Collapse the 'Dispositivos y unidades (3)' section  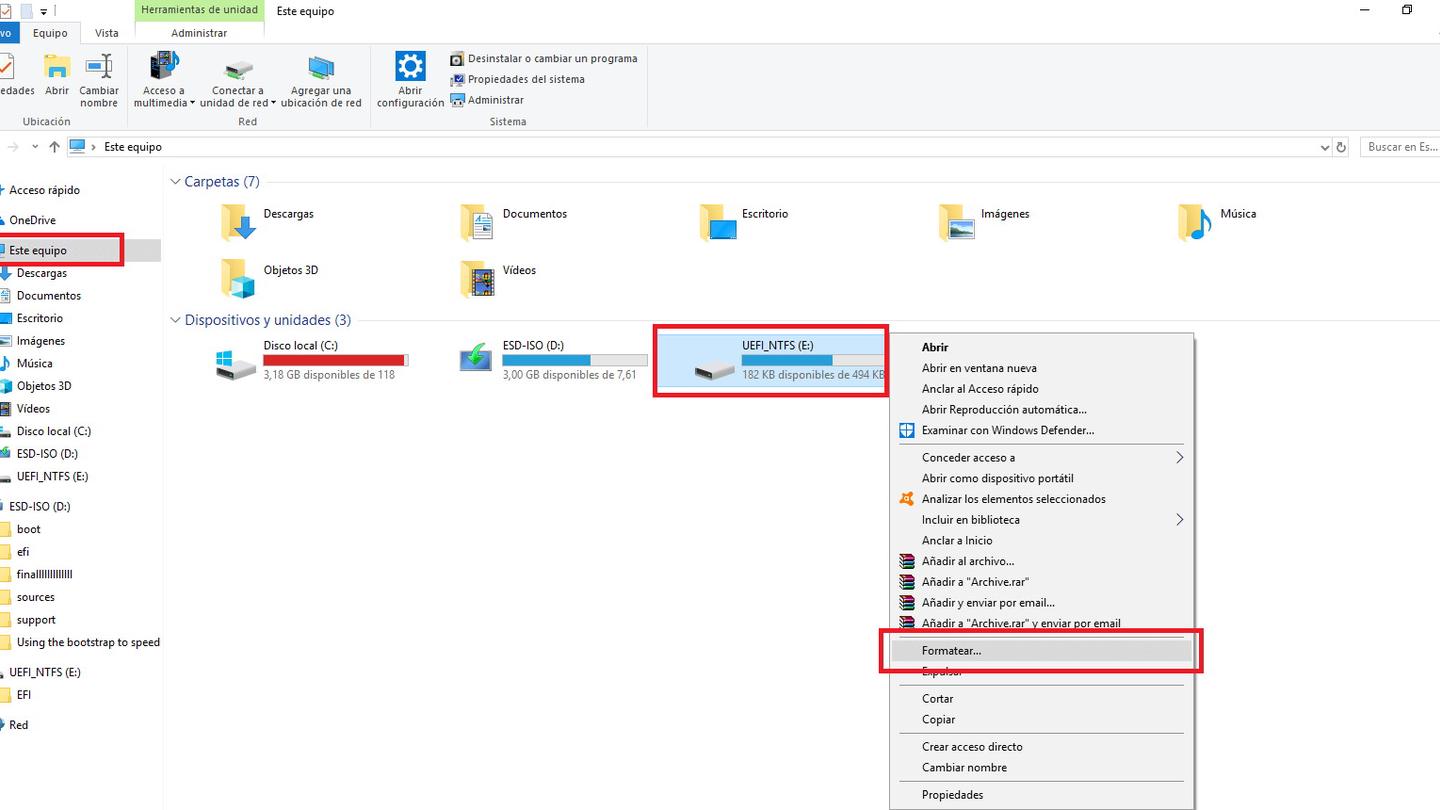coord(175,320)
